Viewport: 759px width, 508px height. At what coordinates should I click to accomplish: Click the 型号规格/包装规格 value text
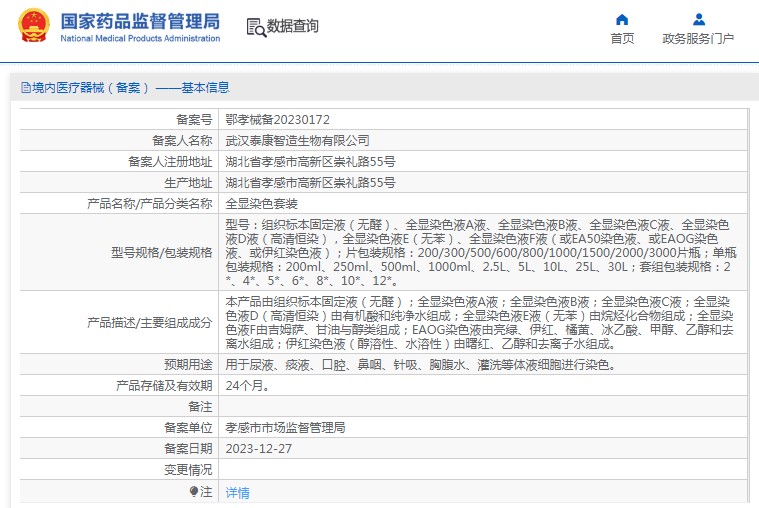pyautogui.click(x=481, y=252)
